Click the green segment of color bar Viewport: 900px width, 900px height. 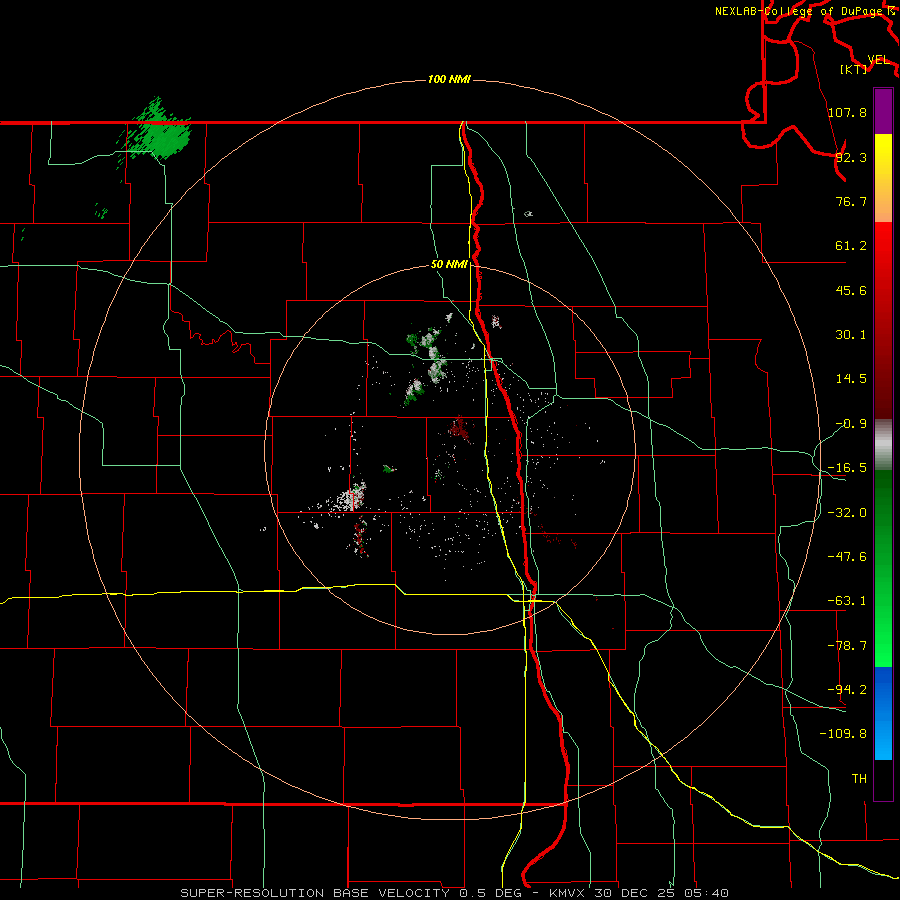[x=883, y=568]
